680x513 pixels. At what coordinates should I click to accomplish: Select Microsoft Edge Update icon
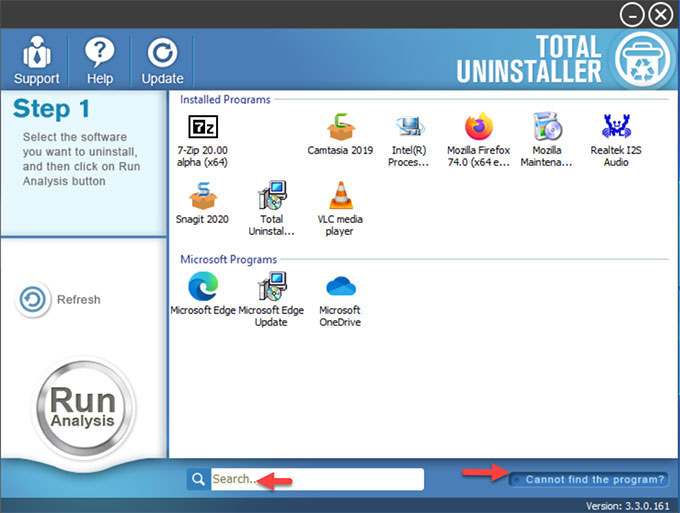[x=272, y=286]
